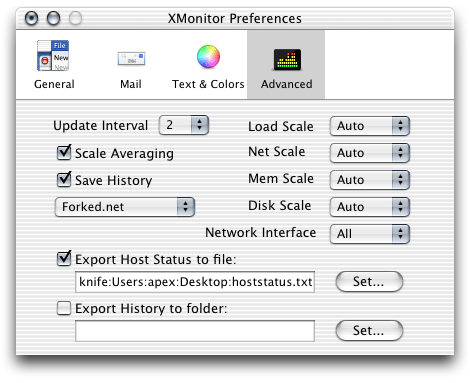Open the Forked.net host dropdown

click(x=125, y=207)
